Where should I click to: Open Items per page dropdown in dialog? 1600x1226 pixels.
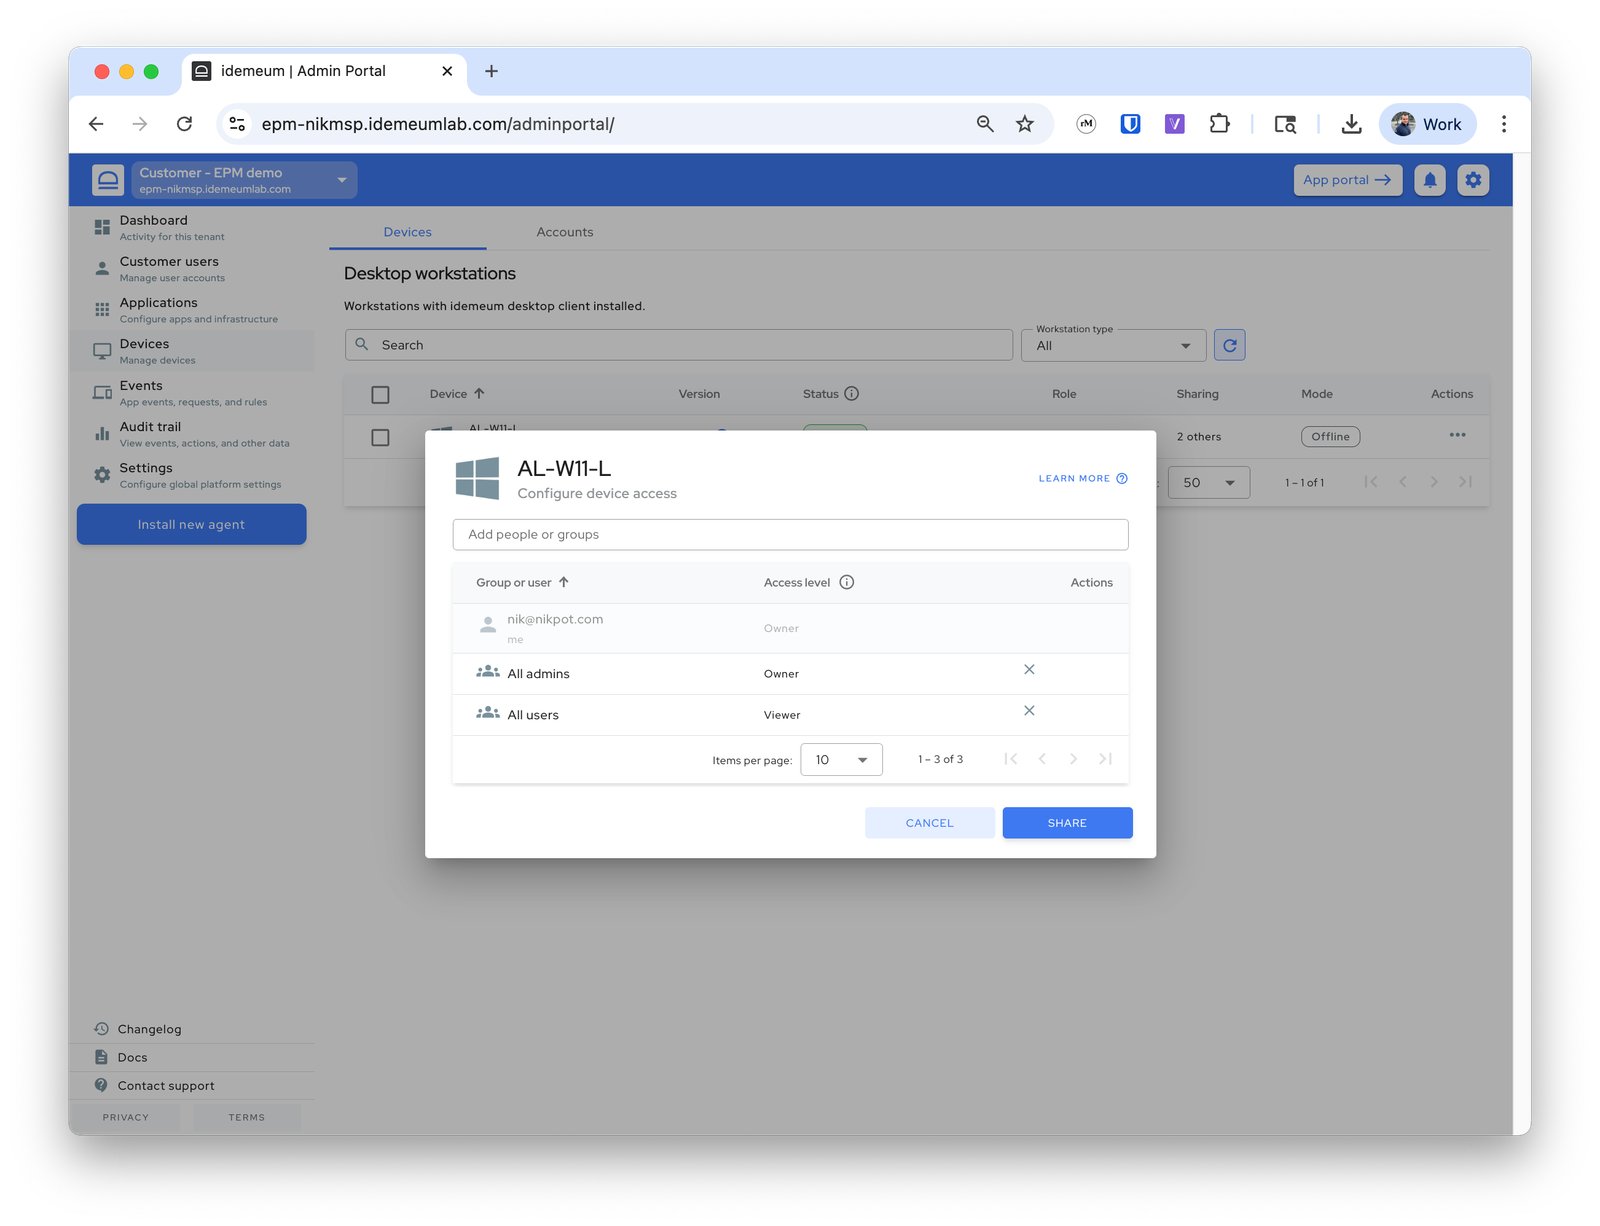point(841,759)
